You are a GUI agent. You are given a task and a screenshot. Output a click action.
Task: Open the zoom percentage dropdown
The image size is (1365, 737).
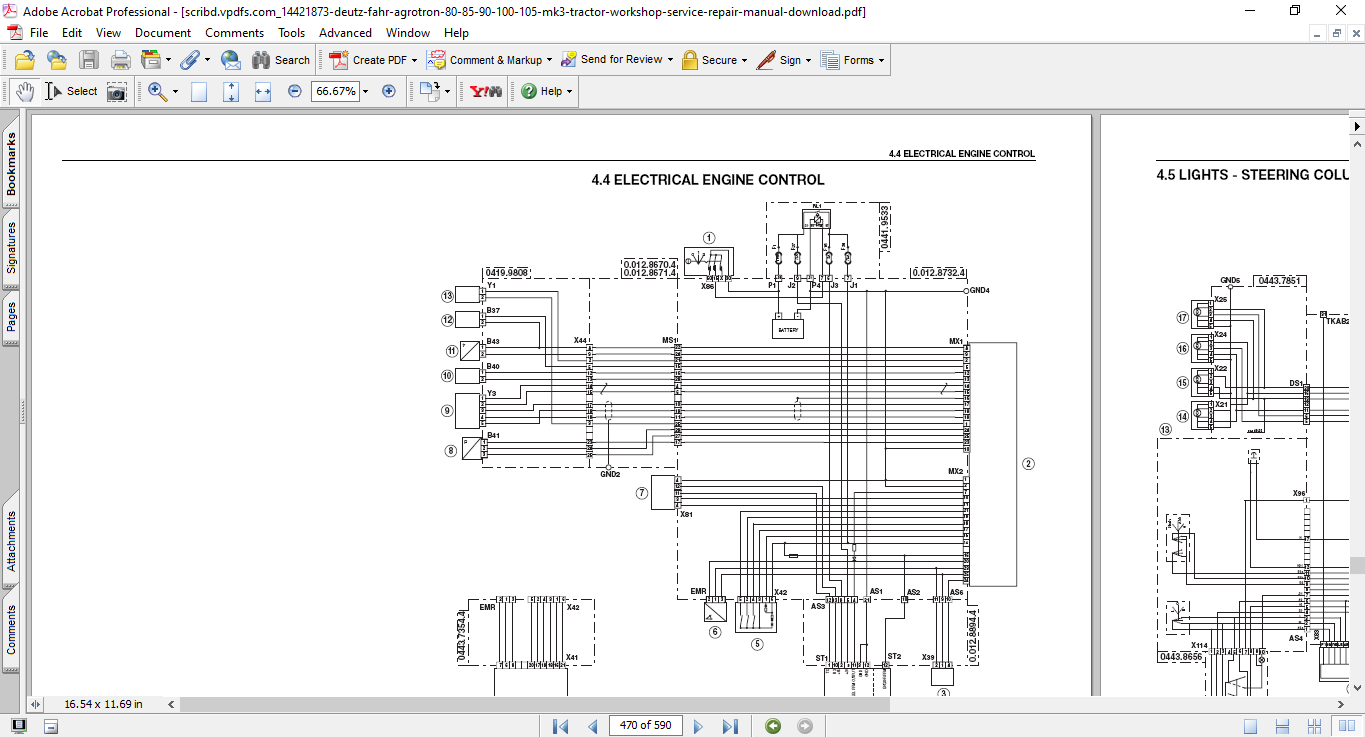[365, 91]
